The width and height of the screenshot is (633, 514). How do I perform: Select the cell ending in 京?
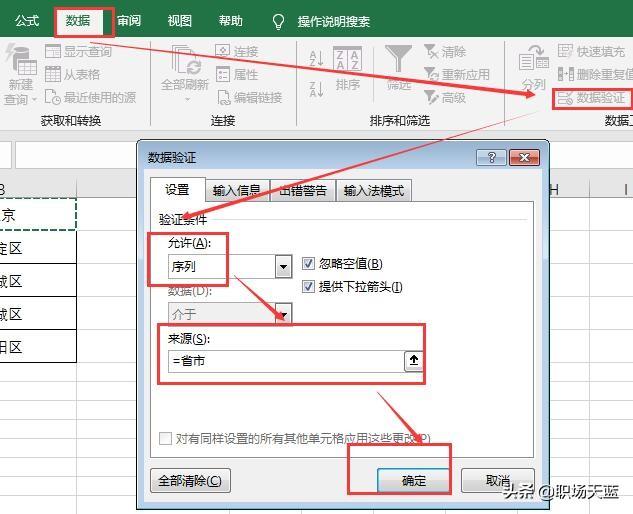38,214
